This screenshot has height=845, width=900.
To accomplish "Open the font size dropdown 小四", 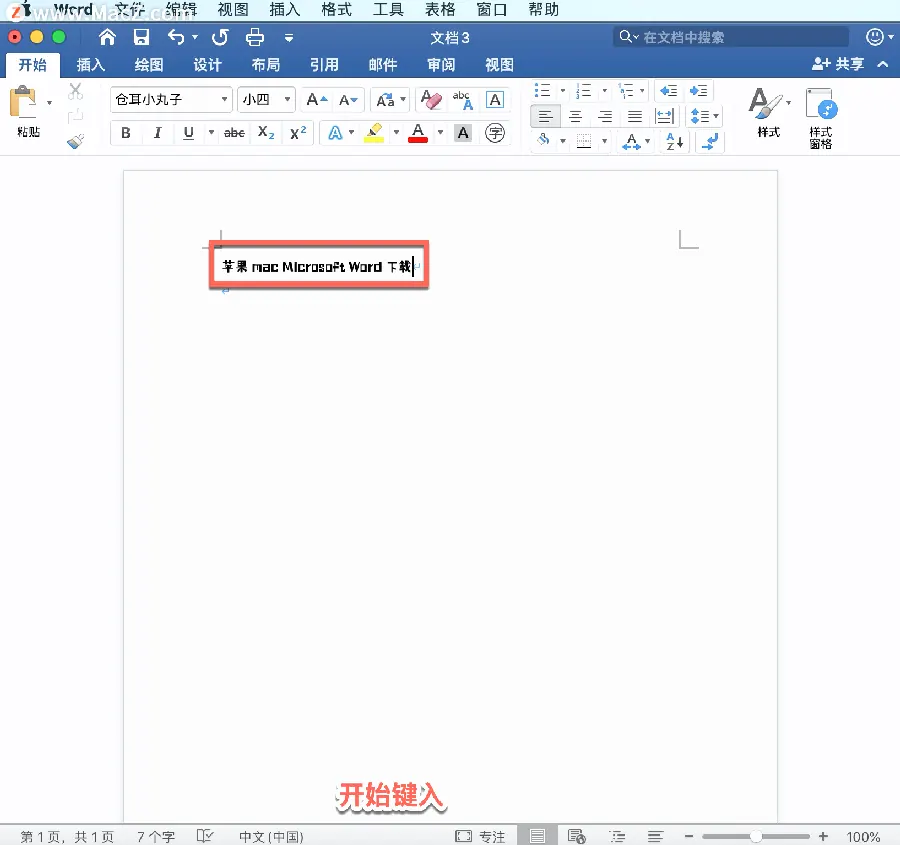I will [287, 99].
